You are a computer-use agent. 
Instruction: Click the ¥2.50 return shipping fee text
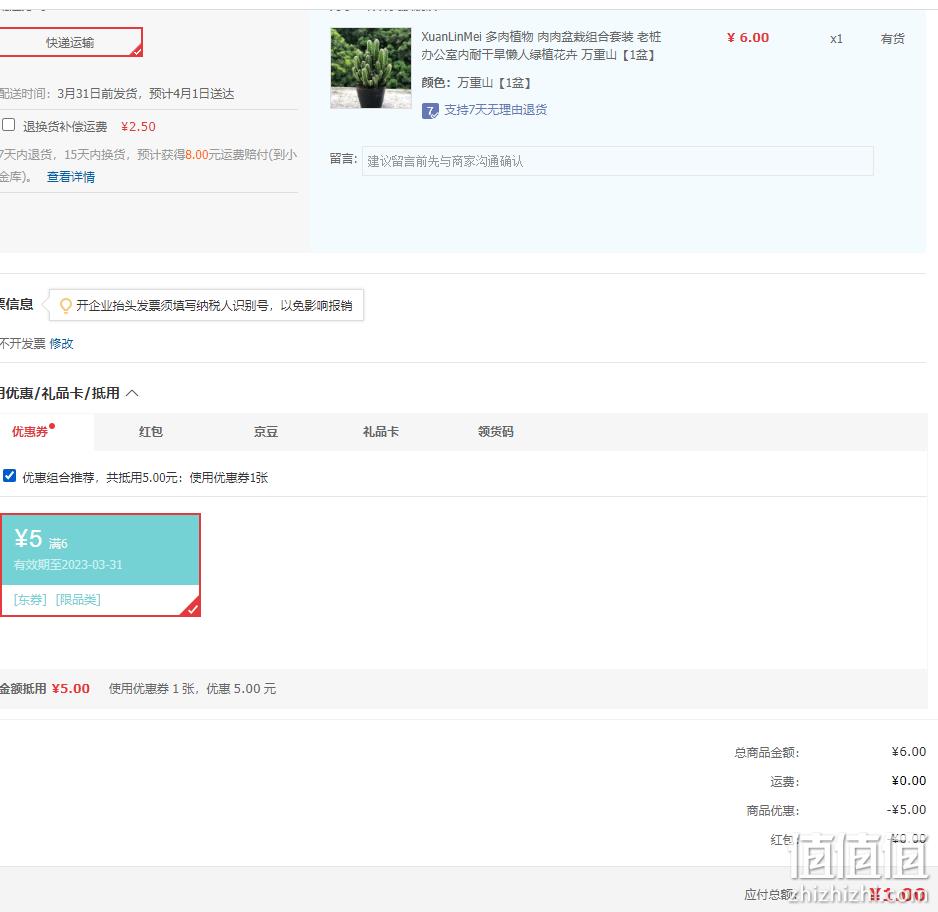coord(138,127)
